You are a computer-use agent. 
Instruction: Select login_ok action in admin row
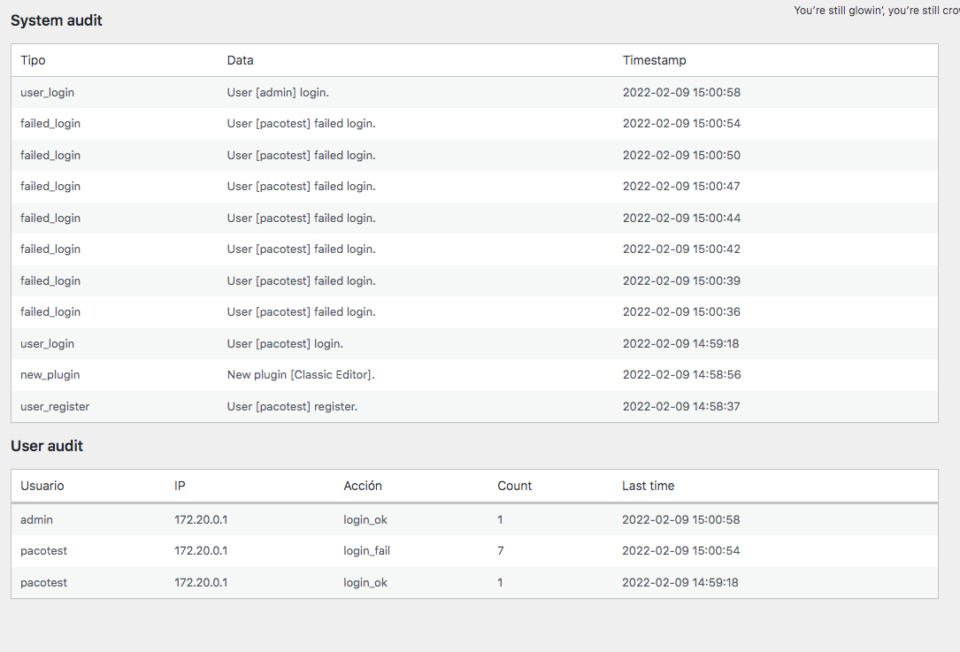pyautogui.click(x=366, y=520)
